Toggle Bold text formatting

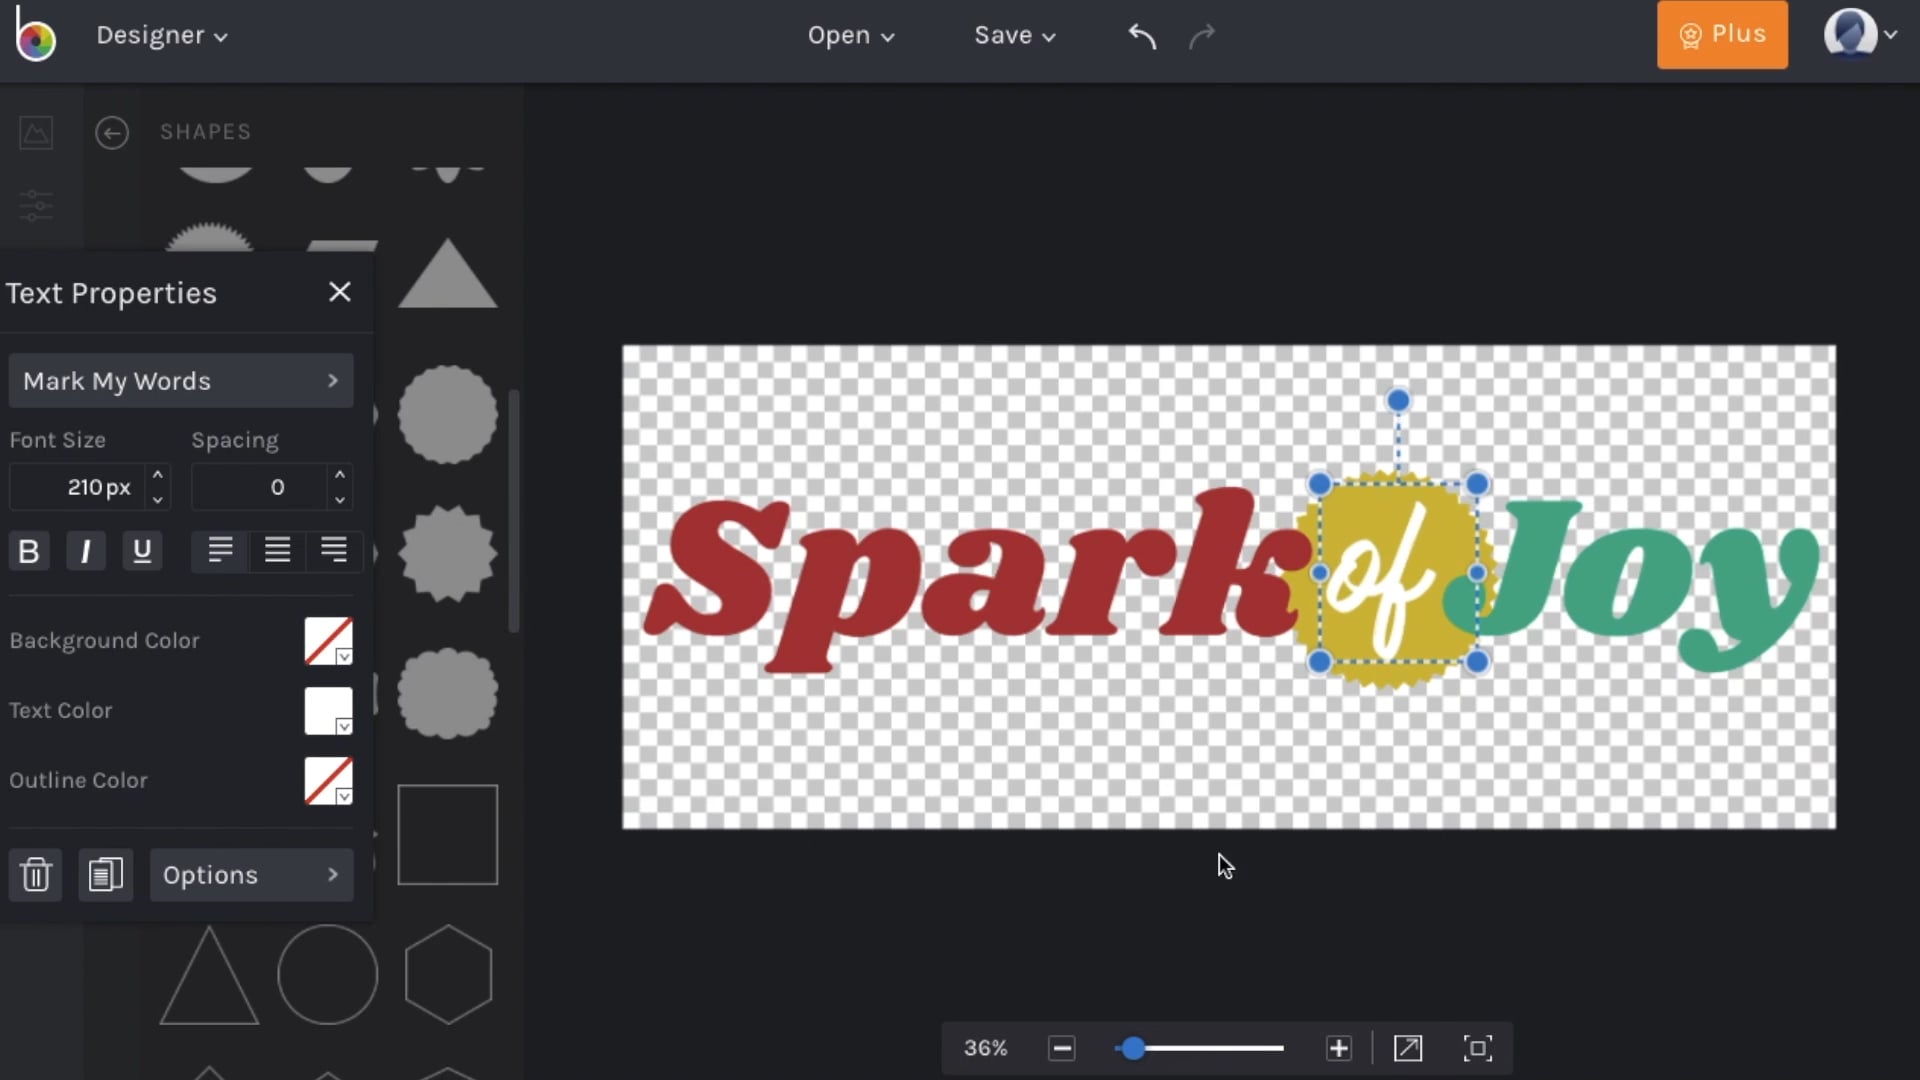point(29,551)
